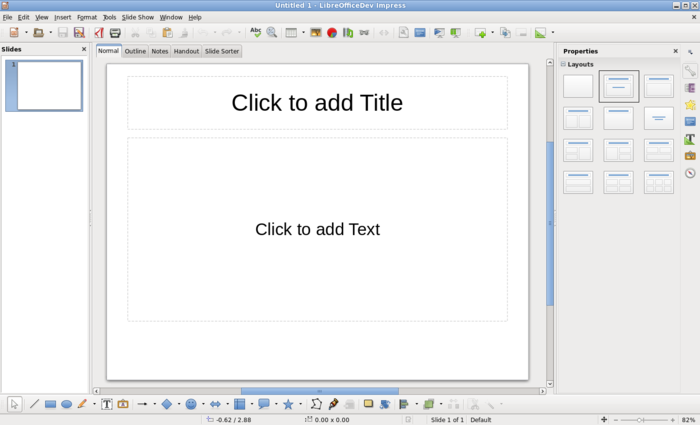Click the Open file icon
Viewport: 700px width, 425px height.
38,33
